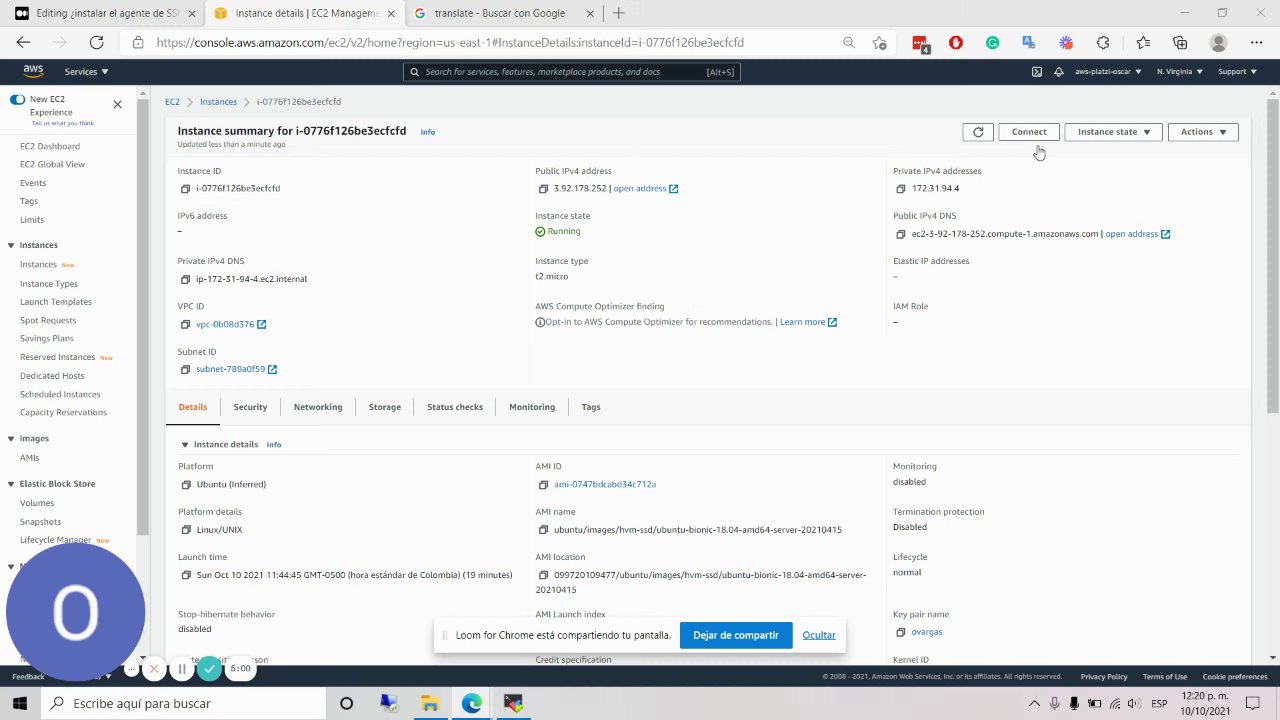Image resolution: width=1280 pixels, height=720 pixels.
Task: Copy the Public IPv4 DNS name
Action: [901, 234]
